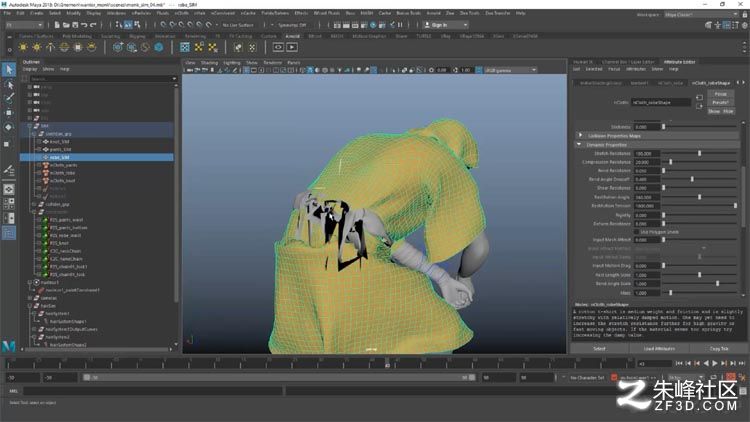Pick the Scale tool in toolbox
This screenshot has height=422, width=750.
(x=7, y=144)
